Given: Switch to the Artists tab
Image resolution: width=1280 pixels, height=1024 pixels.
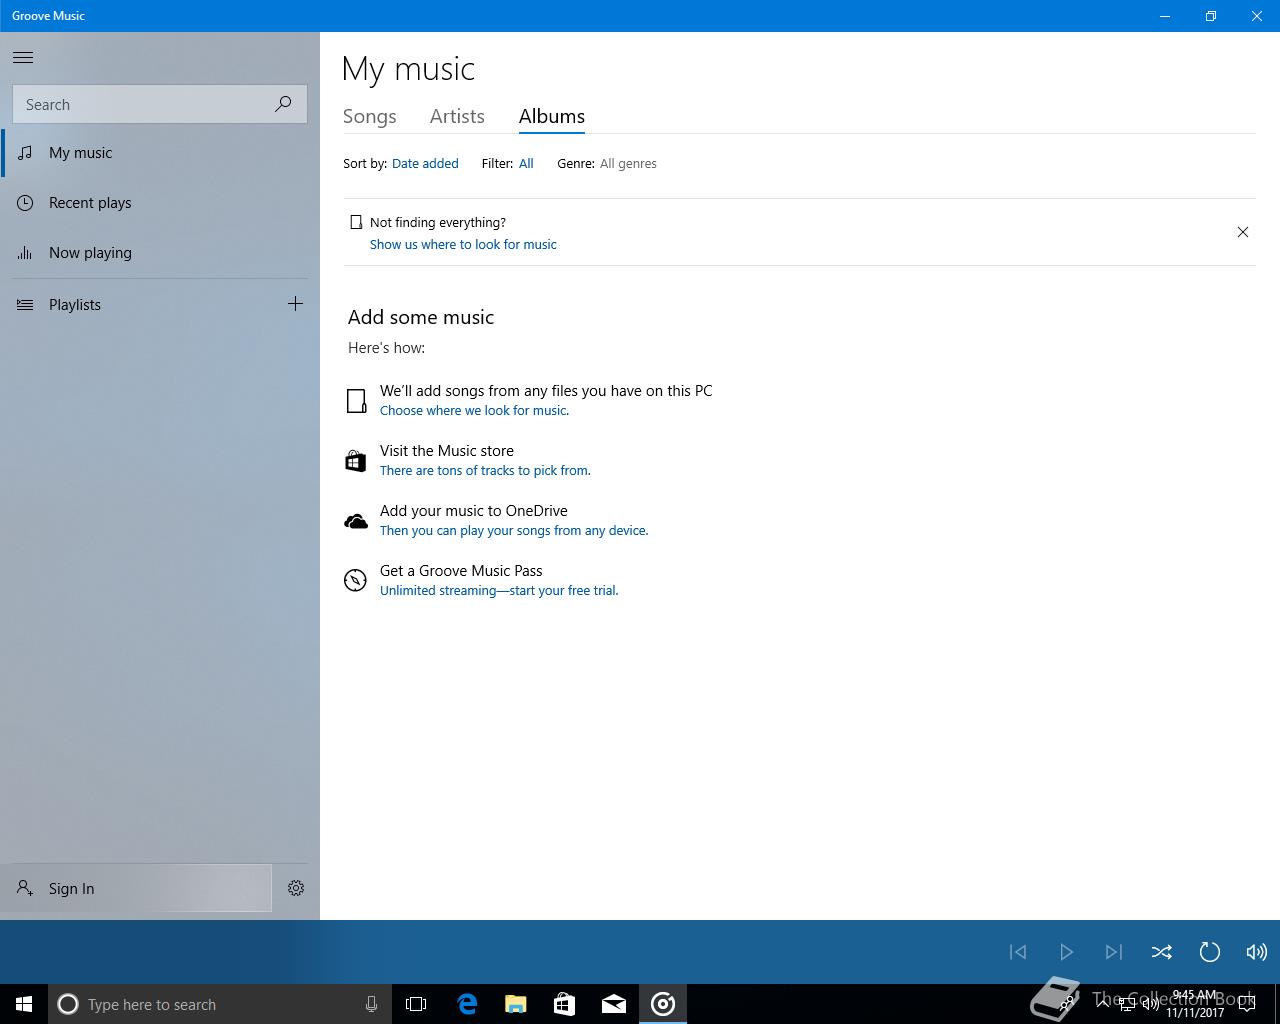Looking at the screenshot, I should [457, 116].
